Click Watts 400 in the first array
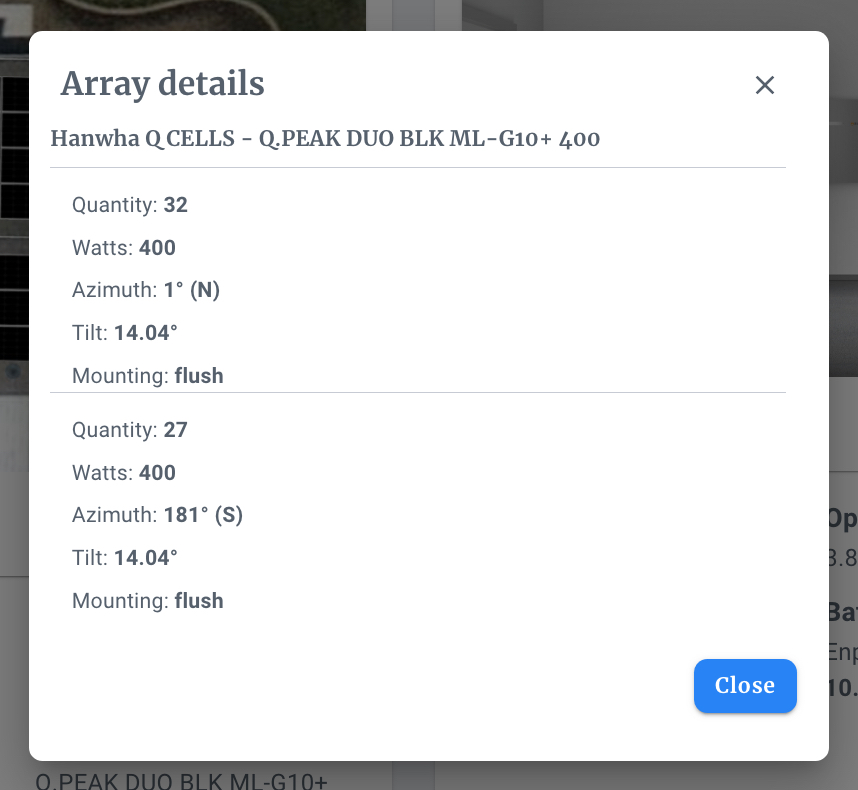The width and height of the screenshot is (858, 790). (124, 248)
